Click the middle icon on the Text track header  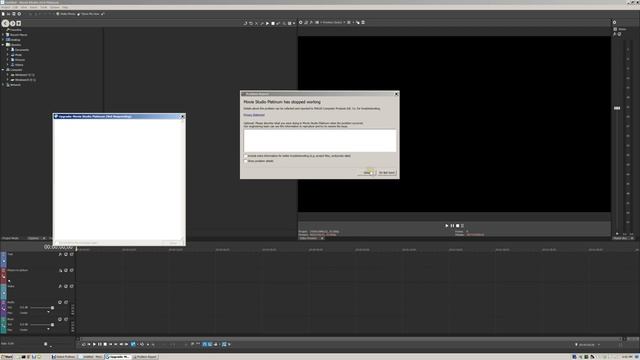click(66, 254)
